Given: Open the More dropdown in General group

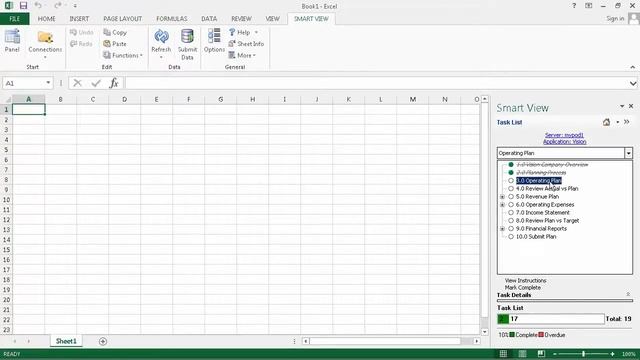Looking at the screenshot, I should (242, 55).
